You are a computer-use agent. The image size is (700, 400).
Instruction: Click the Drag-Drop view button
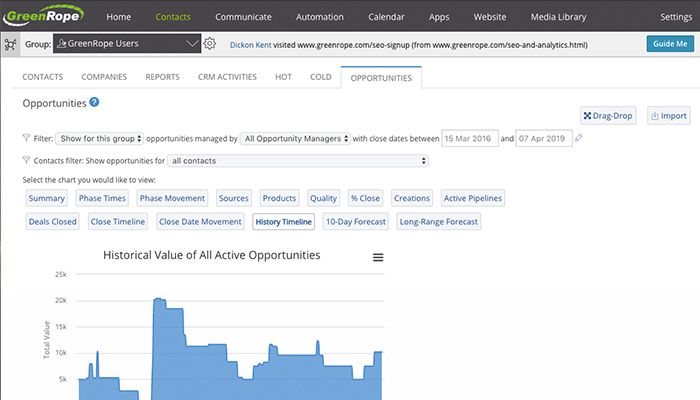(608, 116)
